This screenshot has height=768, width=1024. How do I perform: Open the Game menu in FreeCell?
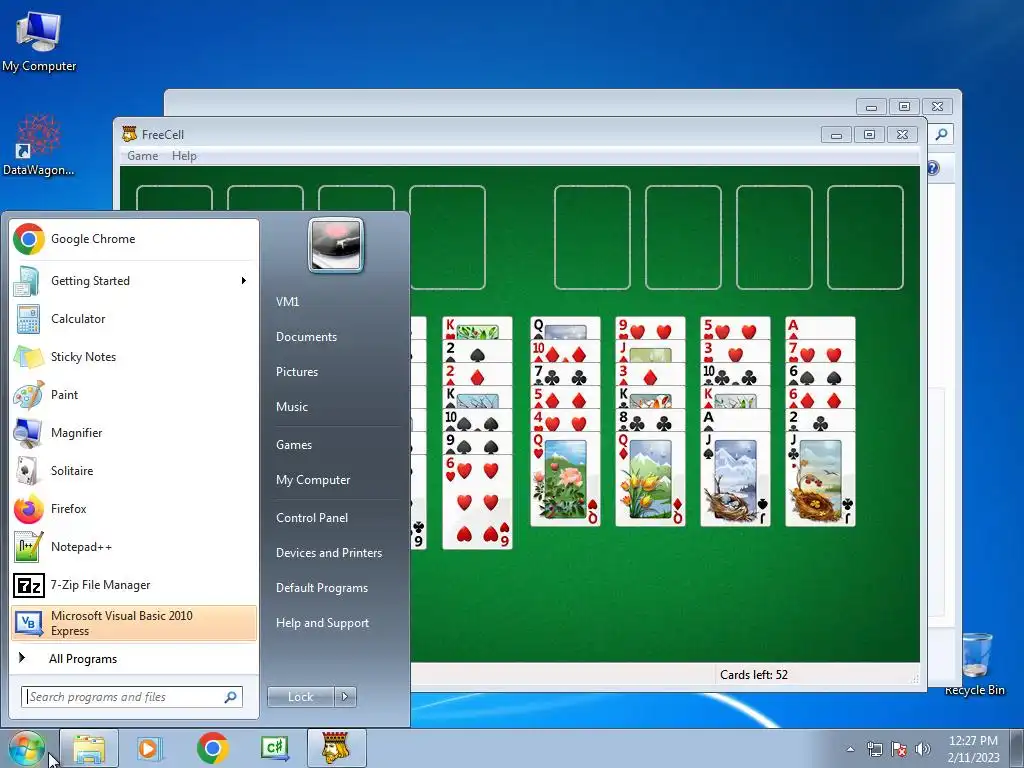coord(142,156)
